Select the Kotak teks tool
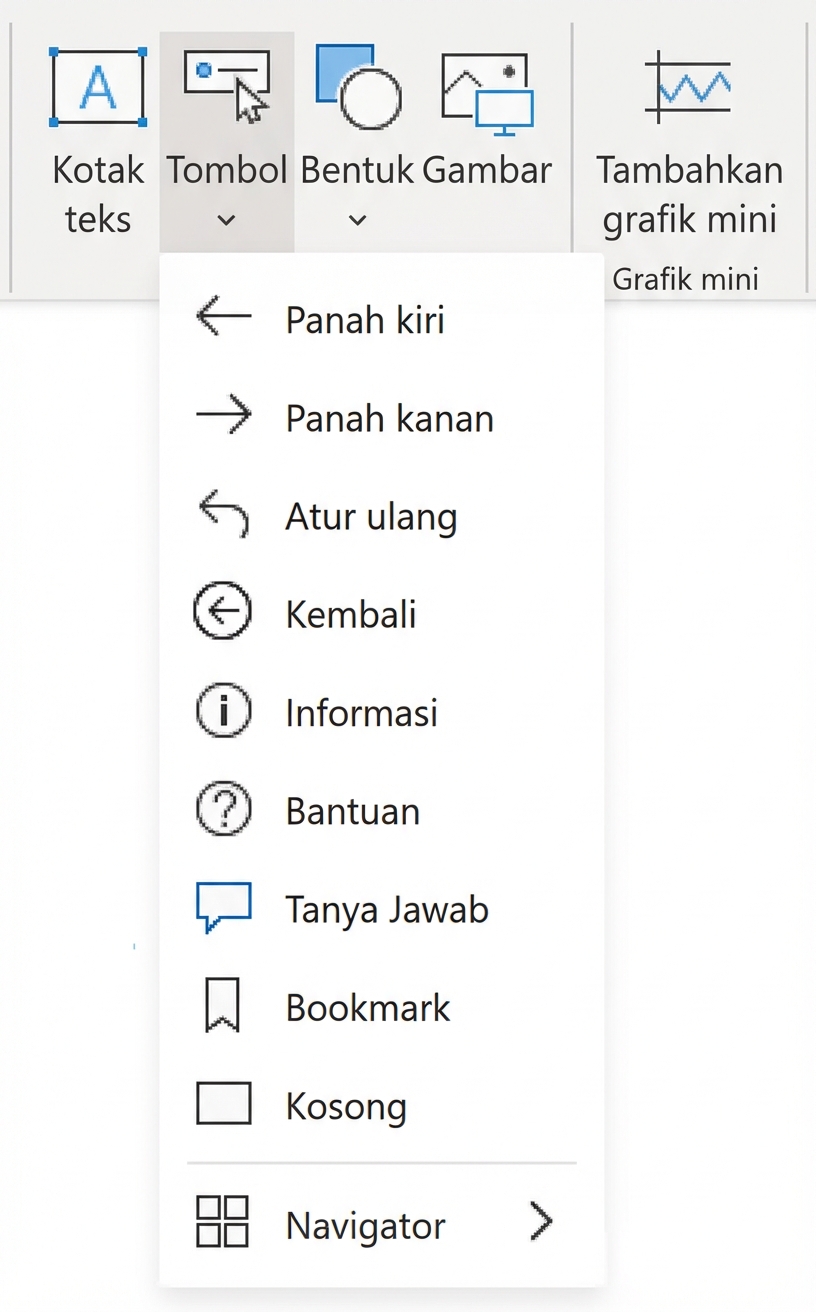The height and width of the screenshot is (1312, 816). click(x=97, y=140)
